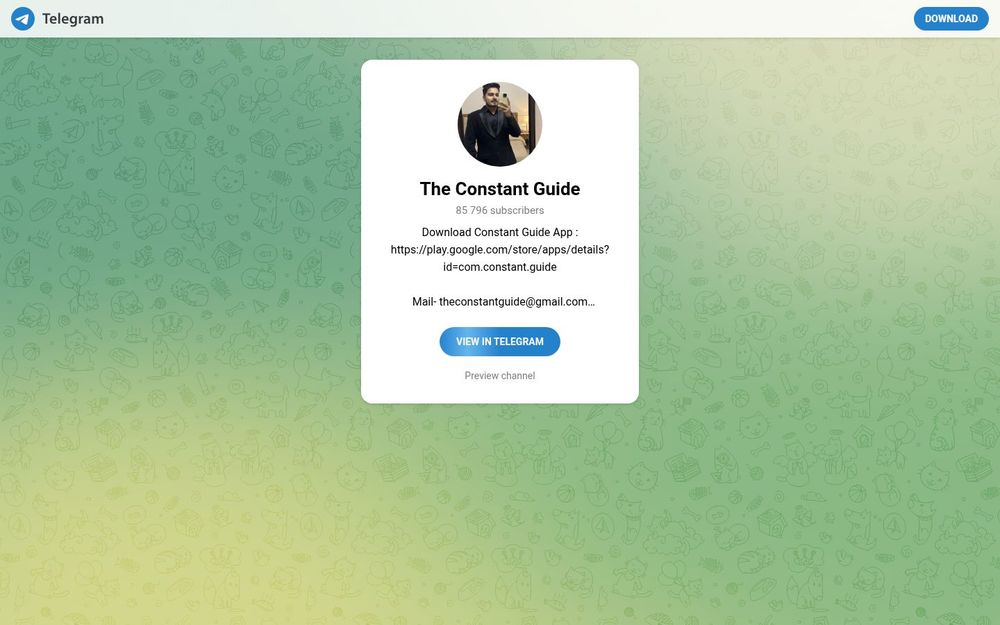Screen dimensions: 1000x625
Task: Open the play.google.com store link
Action: (x=500, y=249)
